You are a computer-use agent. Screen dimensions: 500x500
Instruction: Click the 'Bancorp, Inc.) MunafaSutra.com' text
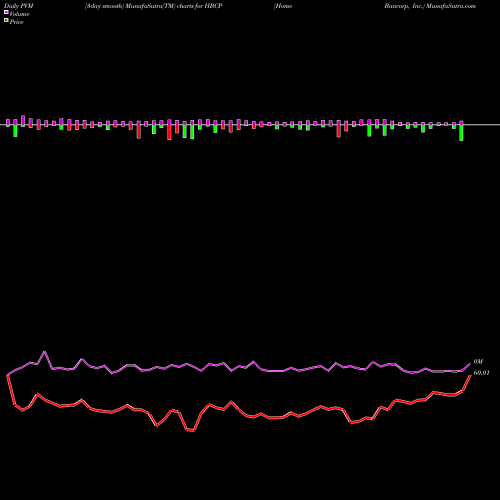pos(430,6)
